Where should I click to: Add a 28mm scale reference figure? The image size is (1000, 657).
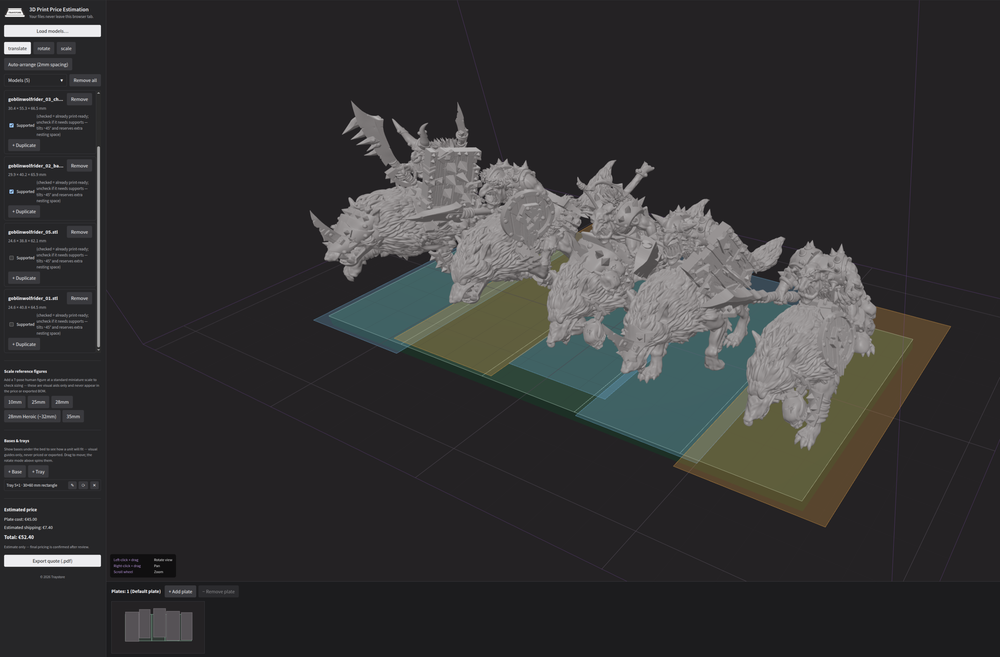[62, 402]
